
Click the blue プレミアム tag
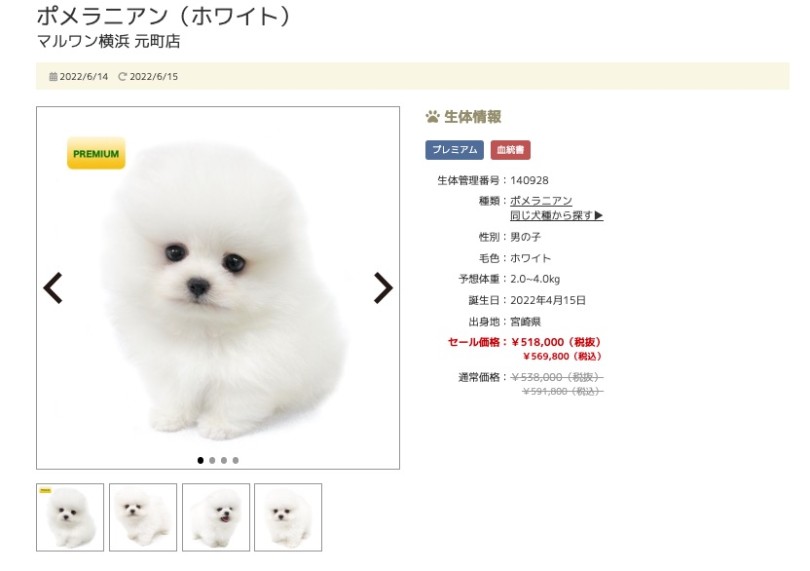[x=455, y=150]
